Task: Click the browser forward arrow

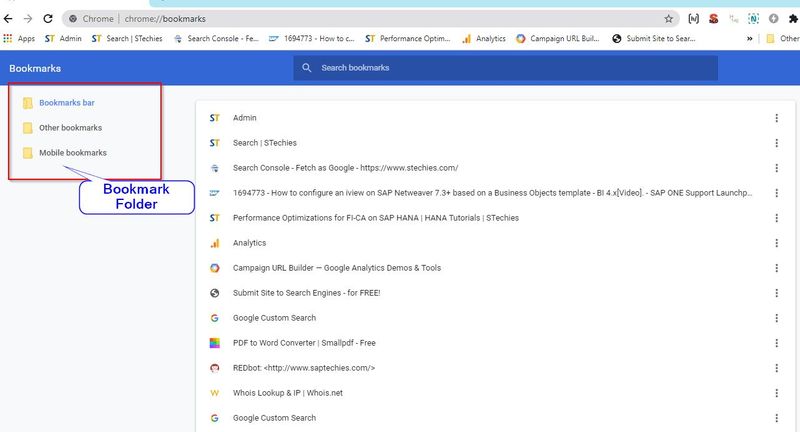Action: (28, 19)
